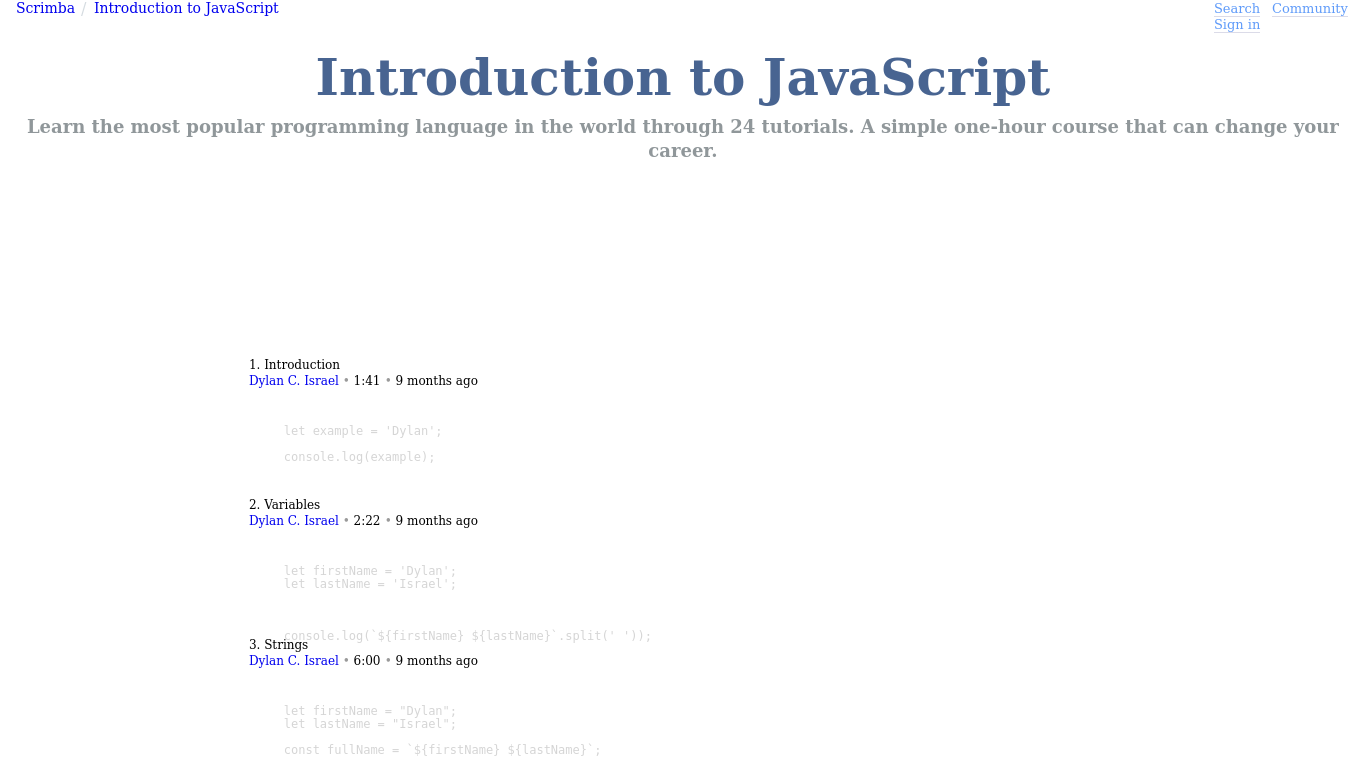The width and height of the screenshot is (1366, 768).
Task: Open Search in the top navigation
Action: click(x=1236, y=9)
